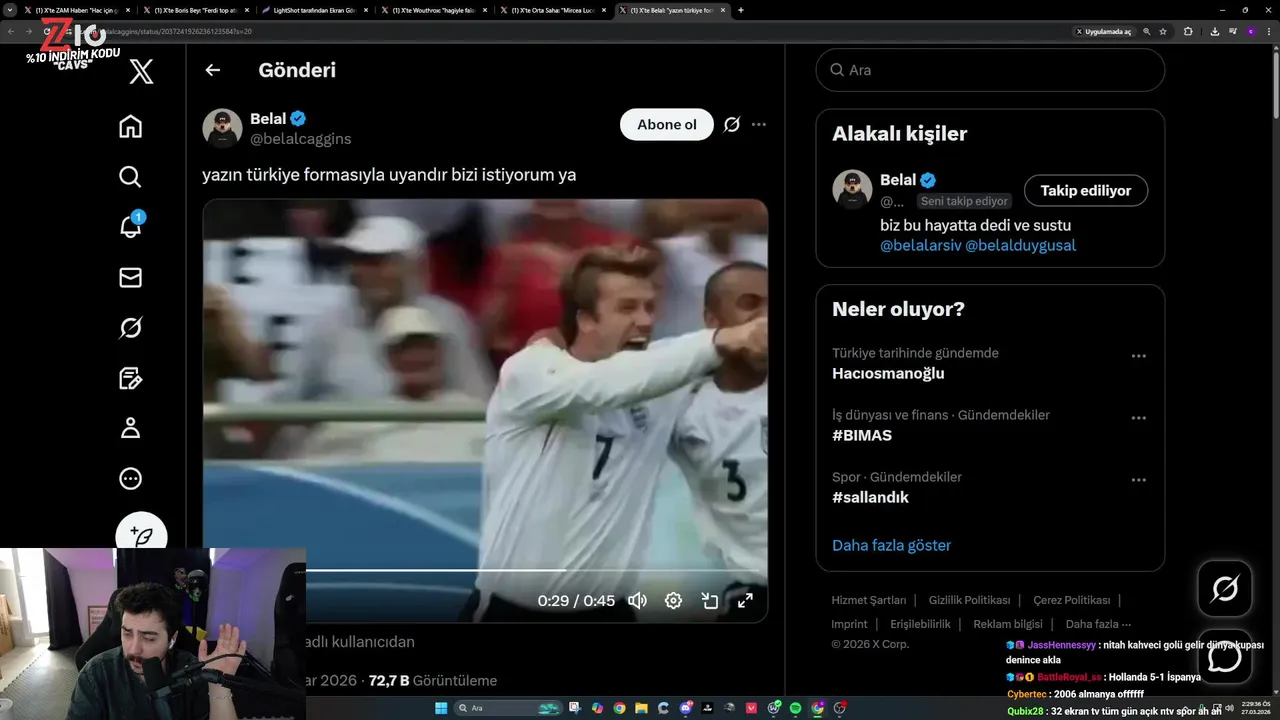The height and width of the screenshot is (720, 1280).
Task: Open Gizlilik Politikası footer link
Action: pyautogui.click(x=969, y=600)
